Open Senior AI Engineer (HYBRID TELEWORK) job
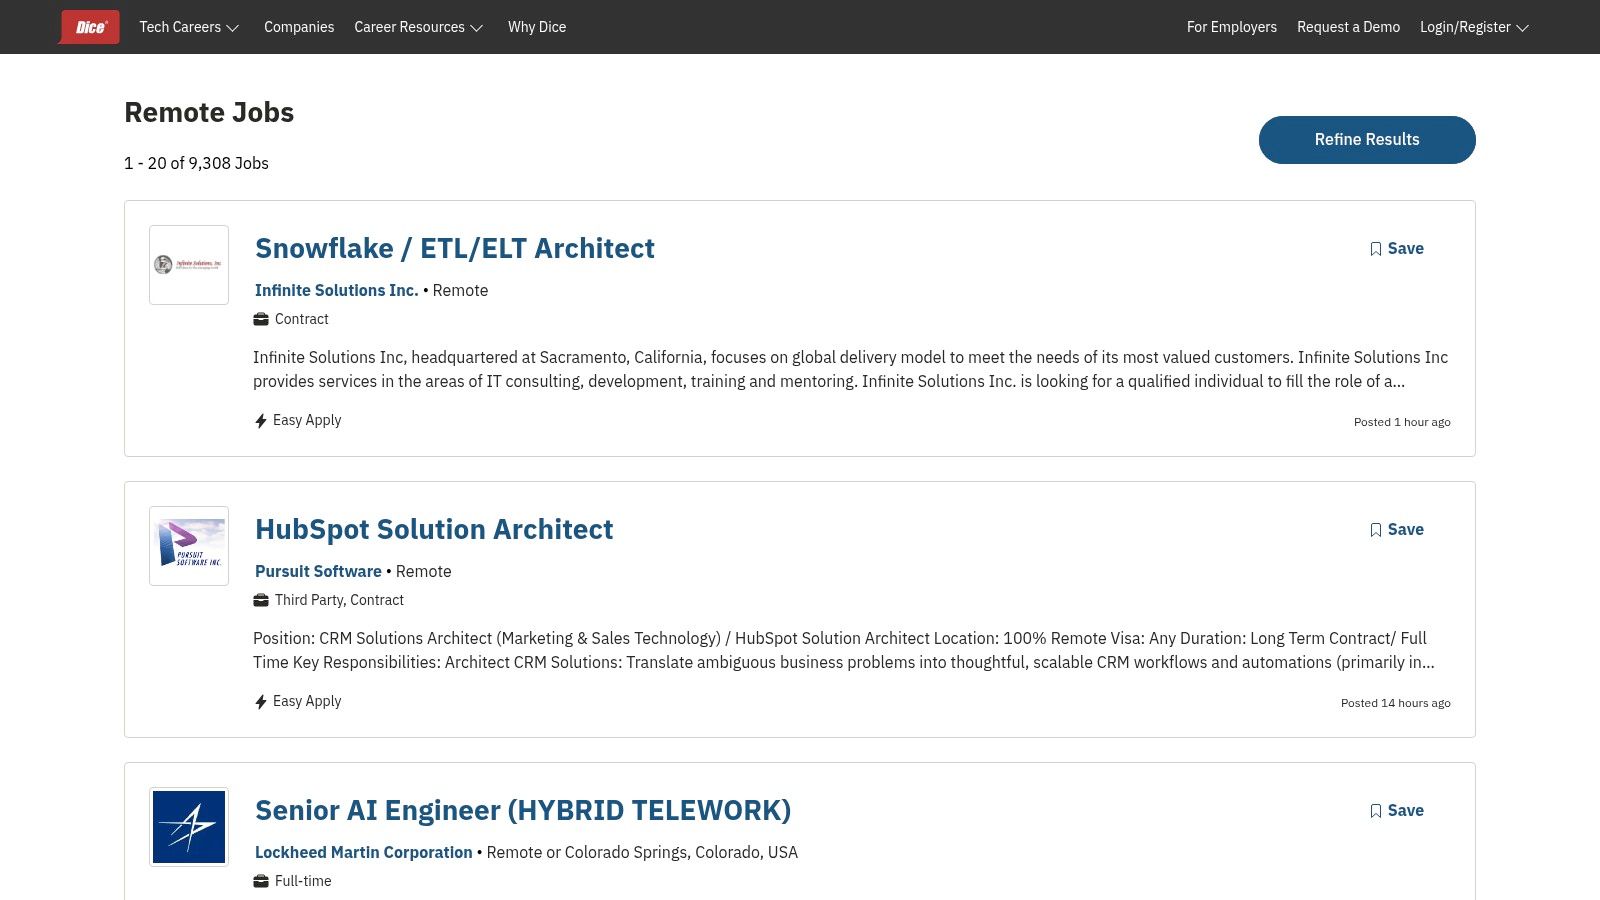This screenshot has width=1600, height=900. point(523,810)
